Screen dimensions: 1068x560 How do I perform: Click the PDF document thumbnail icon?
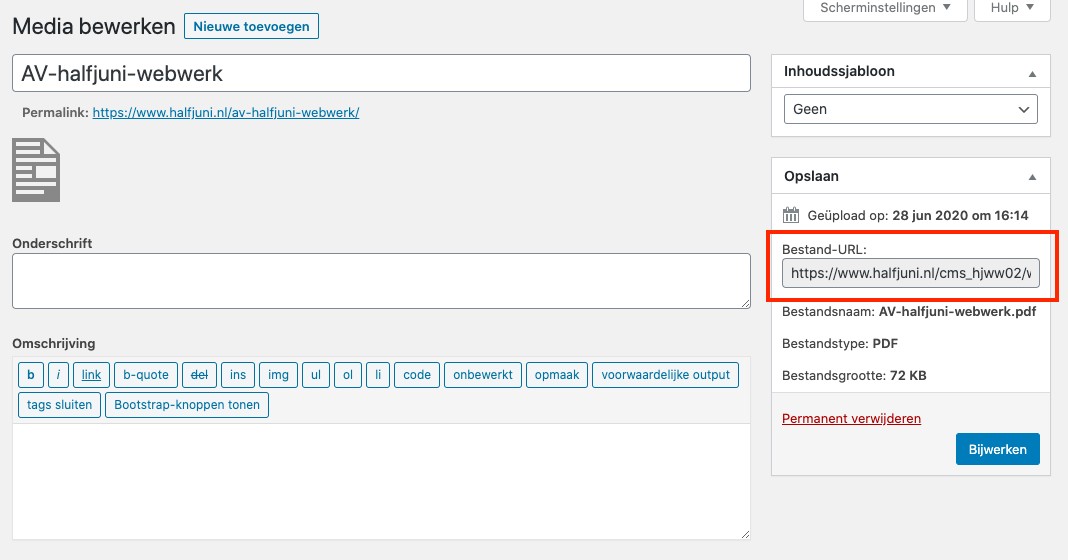pos(36,170)
